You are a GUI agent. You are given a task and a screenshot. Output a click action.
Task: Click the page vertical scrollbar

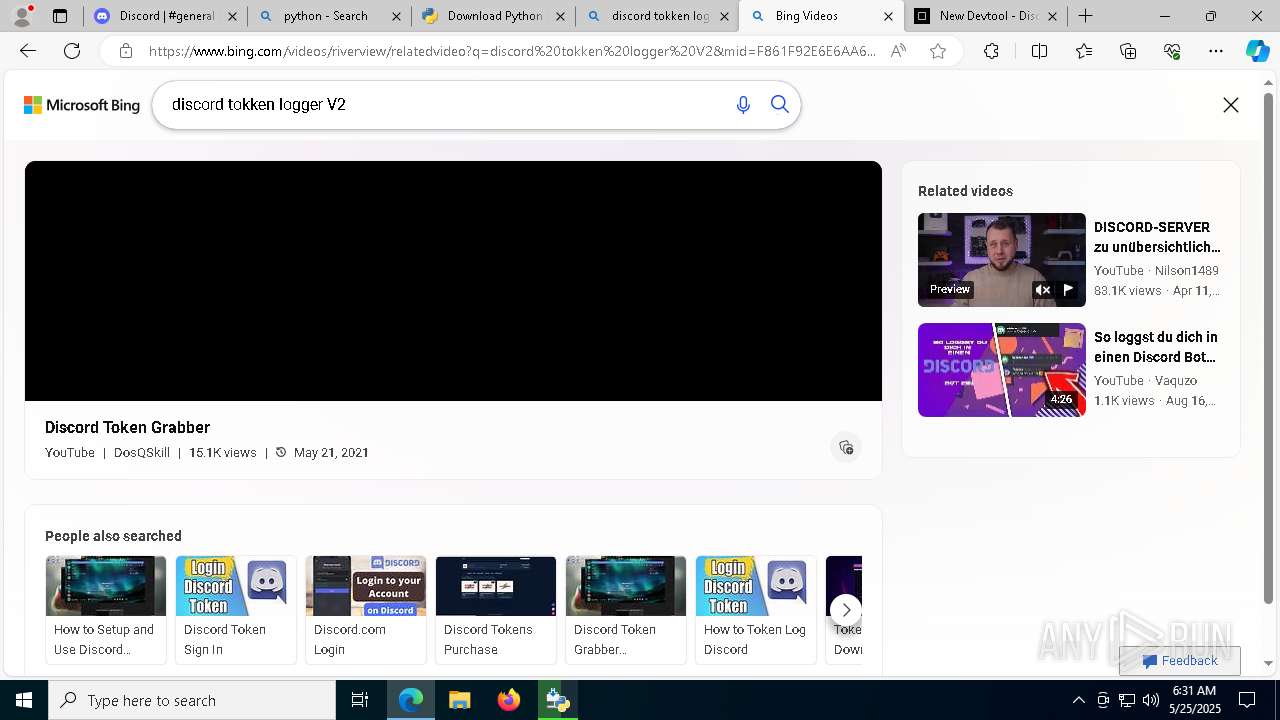tap(1268, 350)
